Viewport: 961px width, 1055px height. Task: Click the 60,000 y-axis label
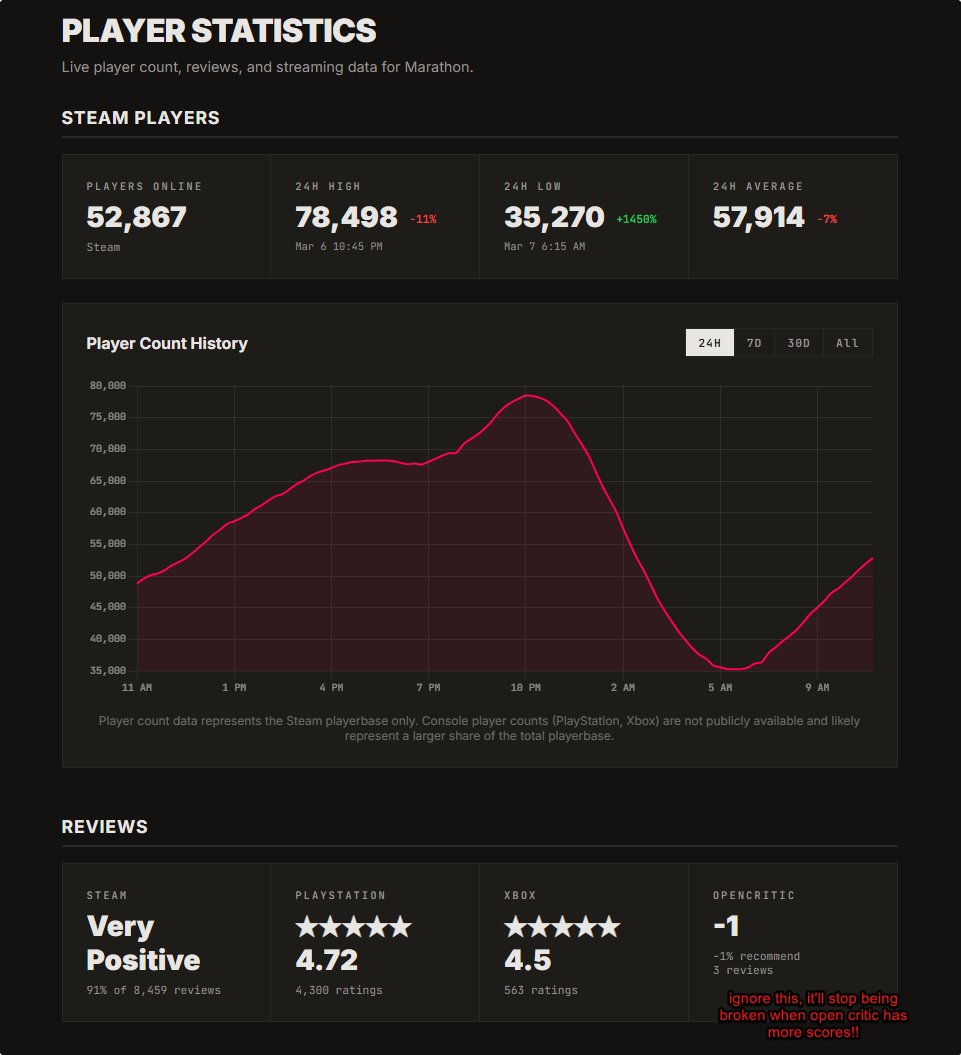click(x=108, y=512)
